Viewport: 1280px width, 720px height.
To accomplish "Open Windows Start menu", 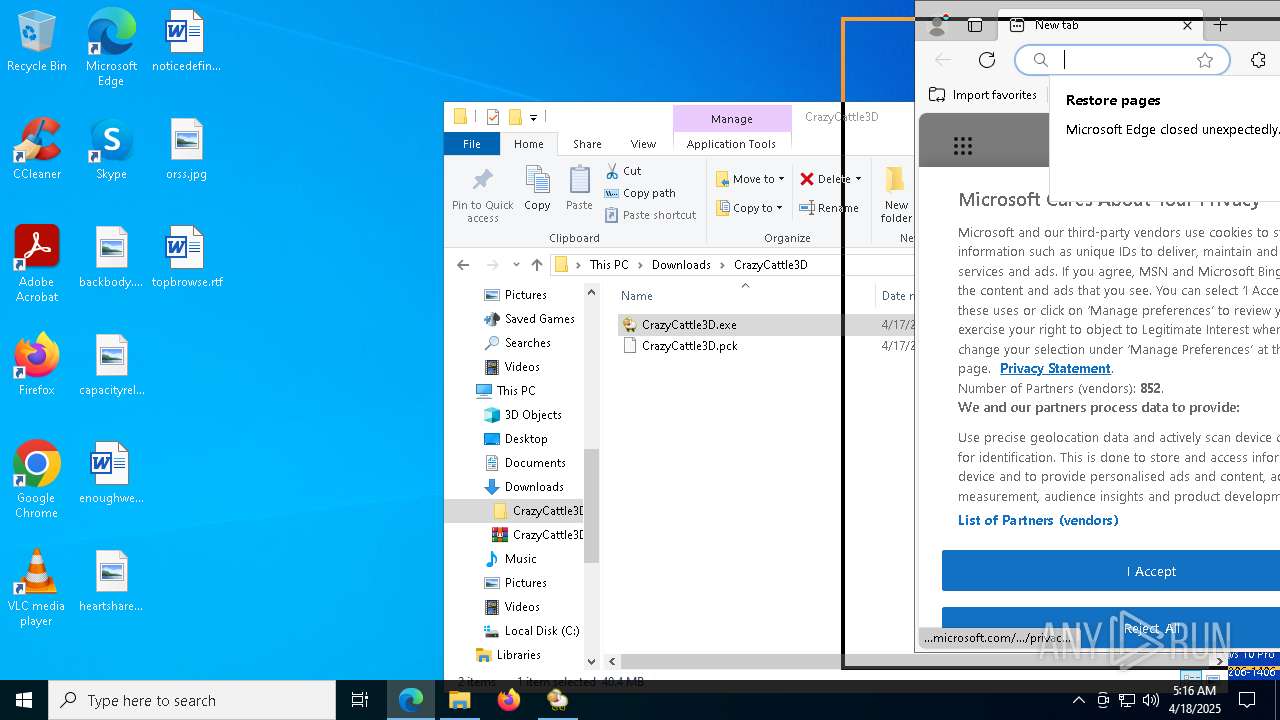I will (x=24, y=700).
